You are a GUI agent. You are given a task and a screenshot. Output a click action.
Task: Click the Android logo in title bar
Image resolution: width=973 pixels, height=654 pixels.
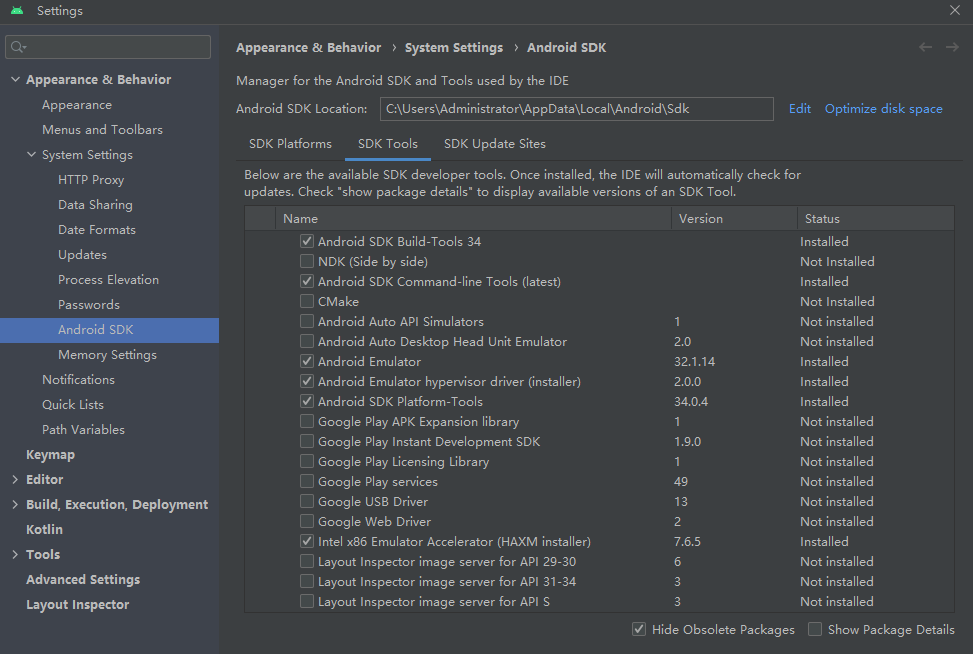pyautogui.click(x=17, y=11)
